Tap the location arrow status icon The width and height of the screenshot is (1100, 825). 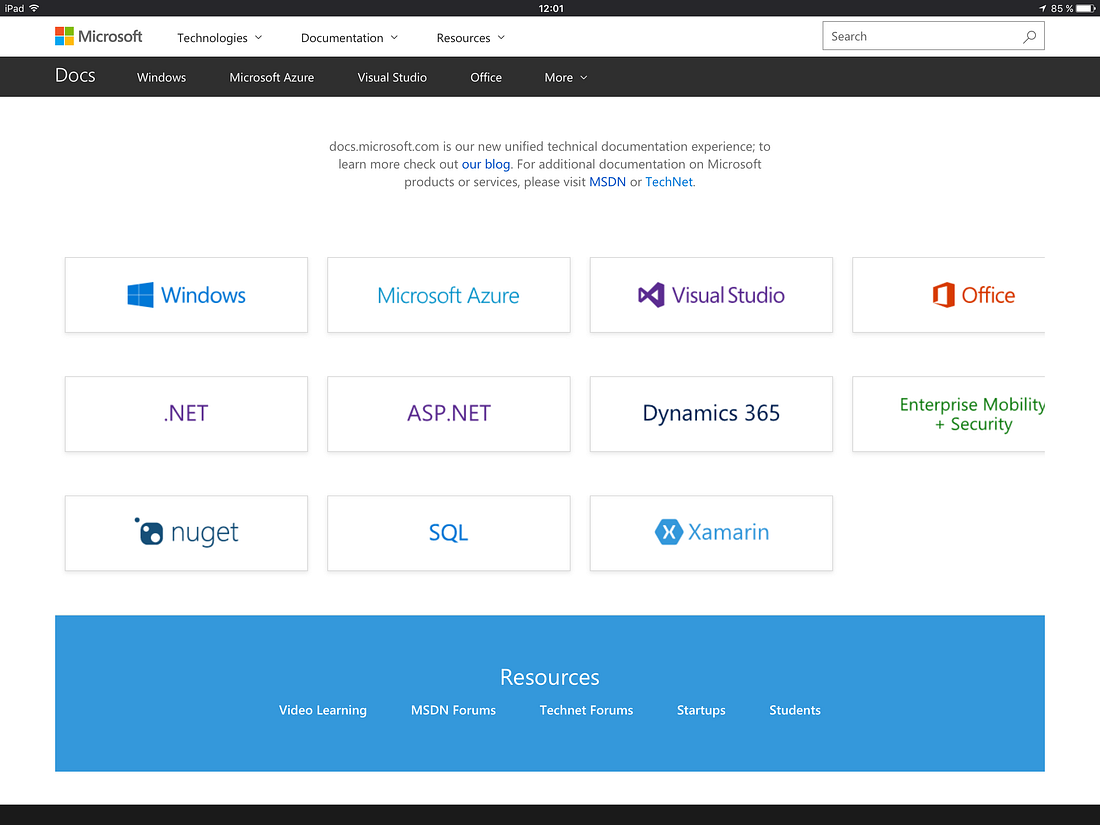pyautogui.click(x=1042, y=8)
